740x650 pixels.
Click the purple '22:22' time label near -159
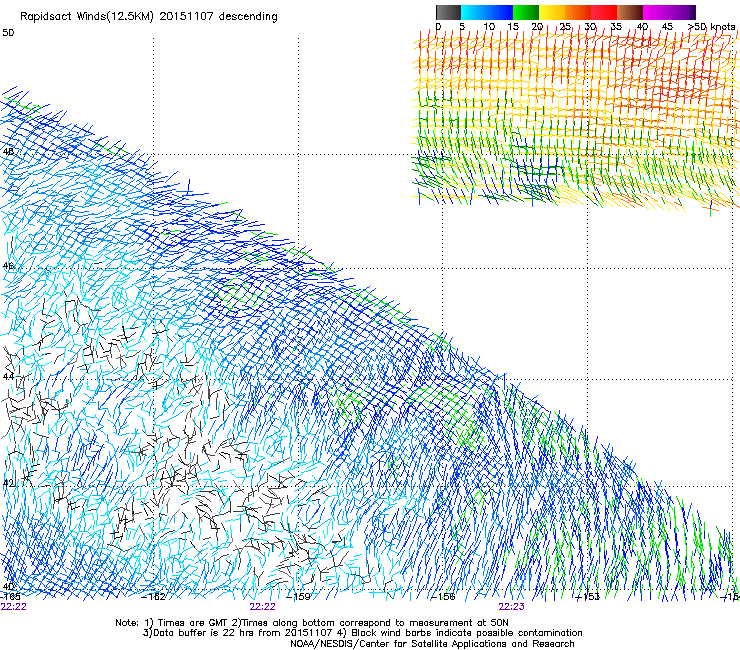(x=262, y=607)
